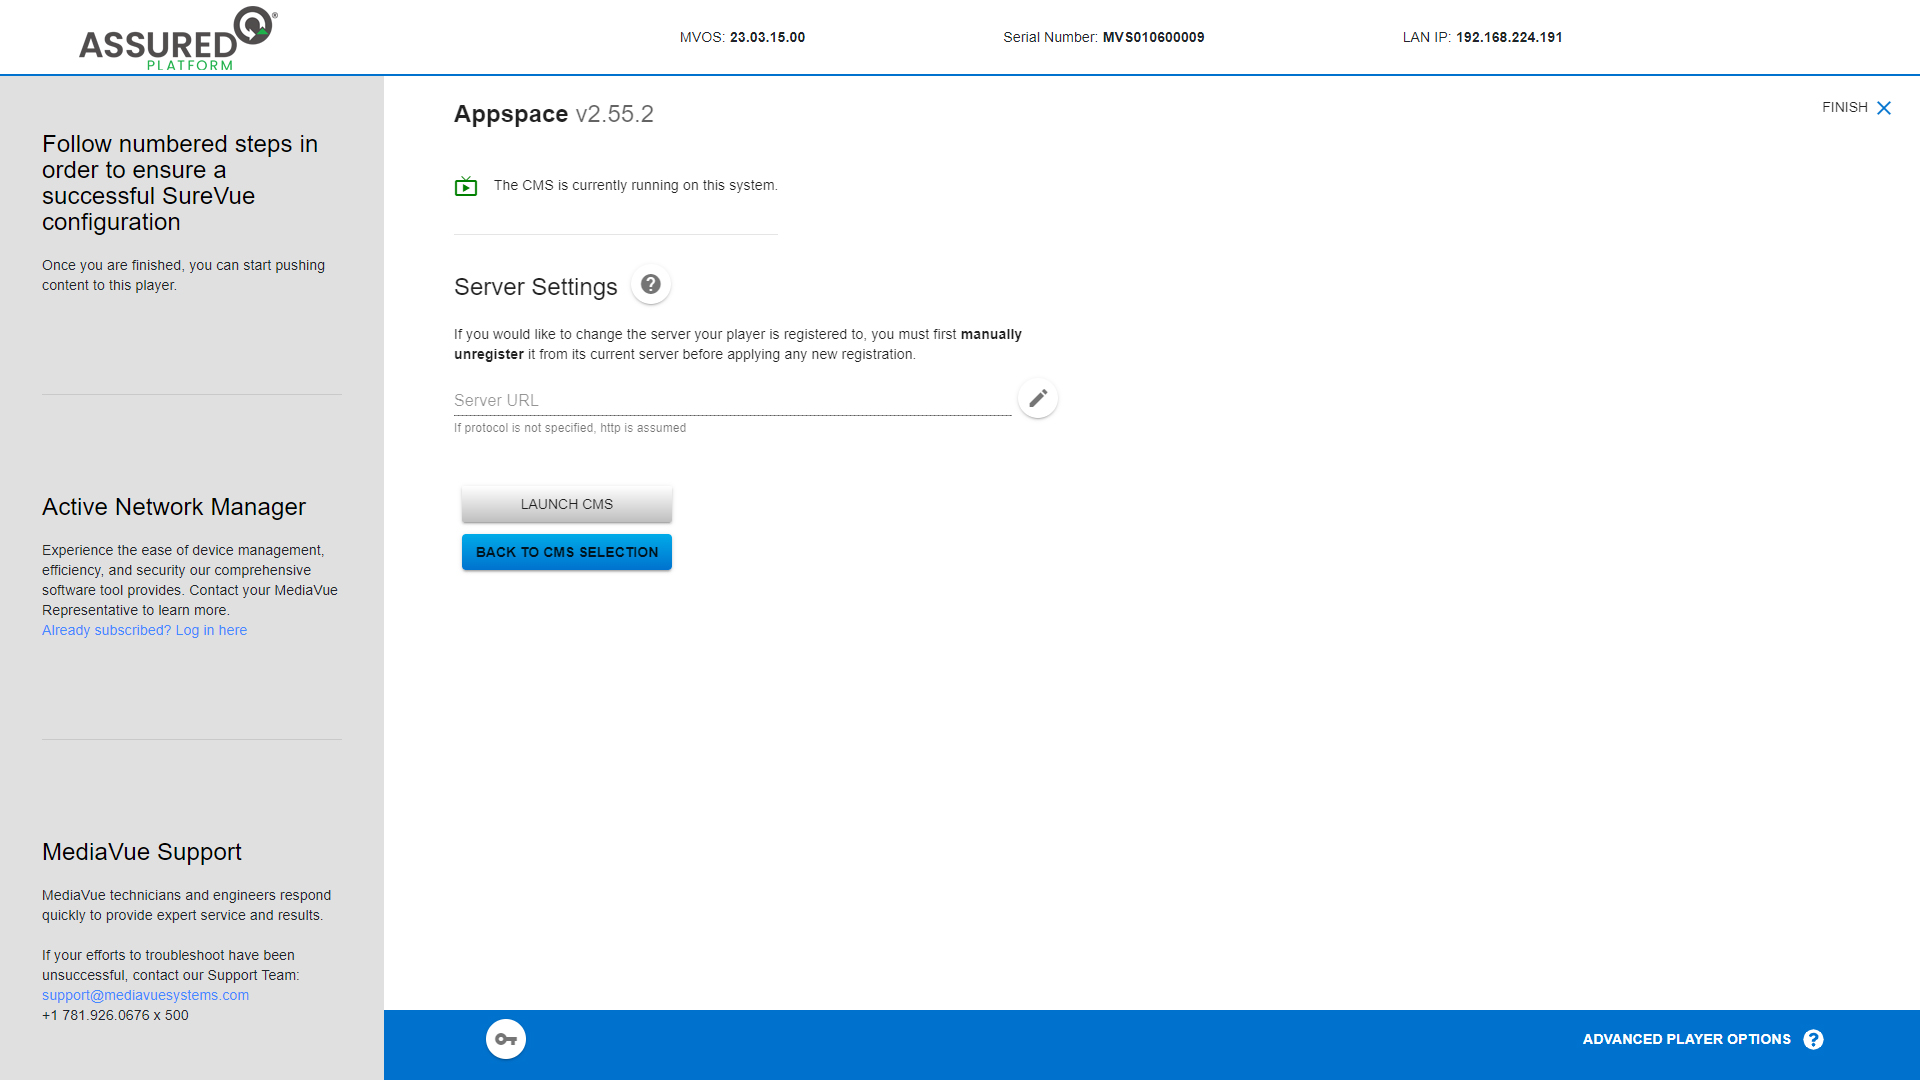Viewport: 1920px width, 1080px height.
Task: Focus the Server URL input field
Action: click(x=733, y=400)
